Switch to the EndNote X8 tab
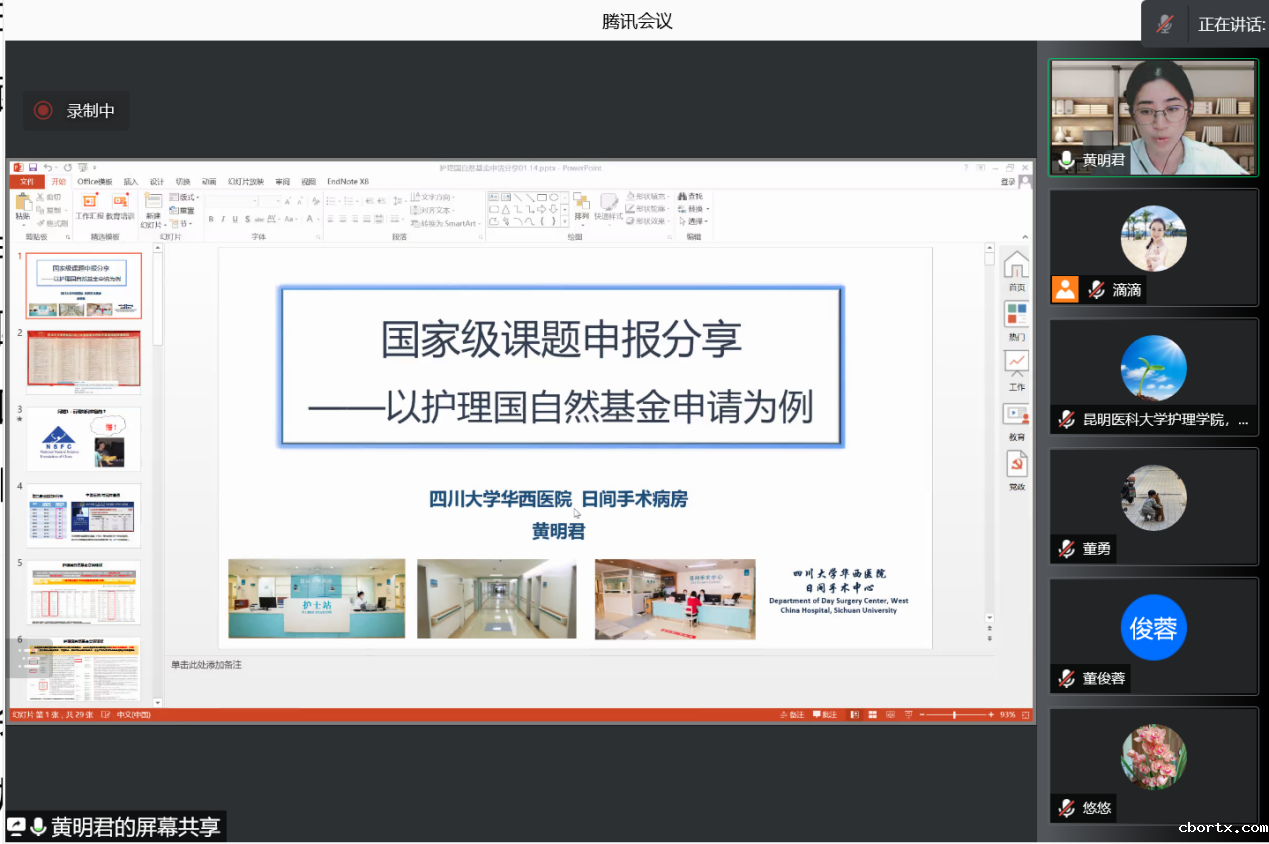The image size is (1269, 844). (x=348, y=182)
